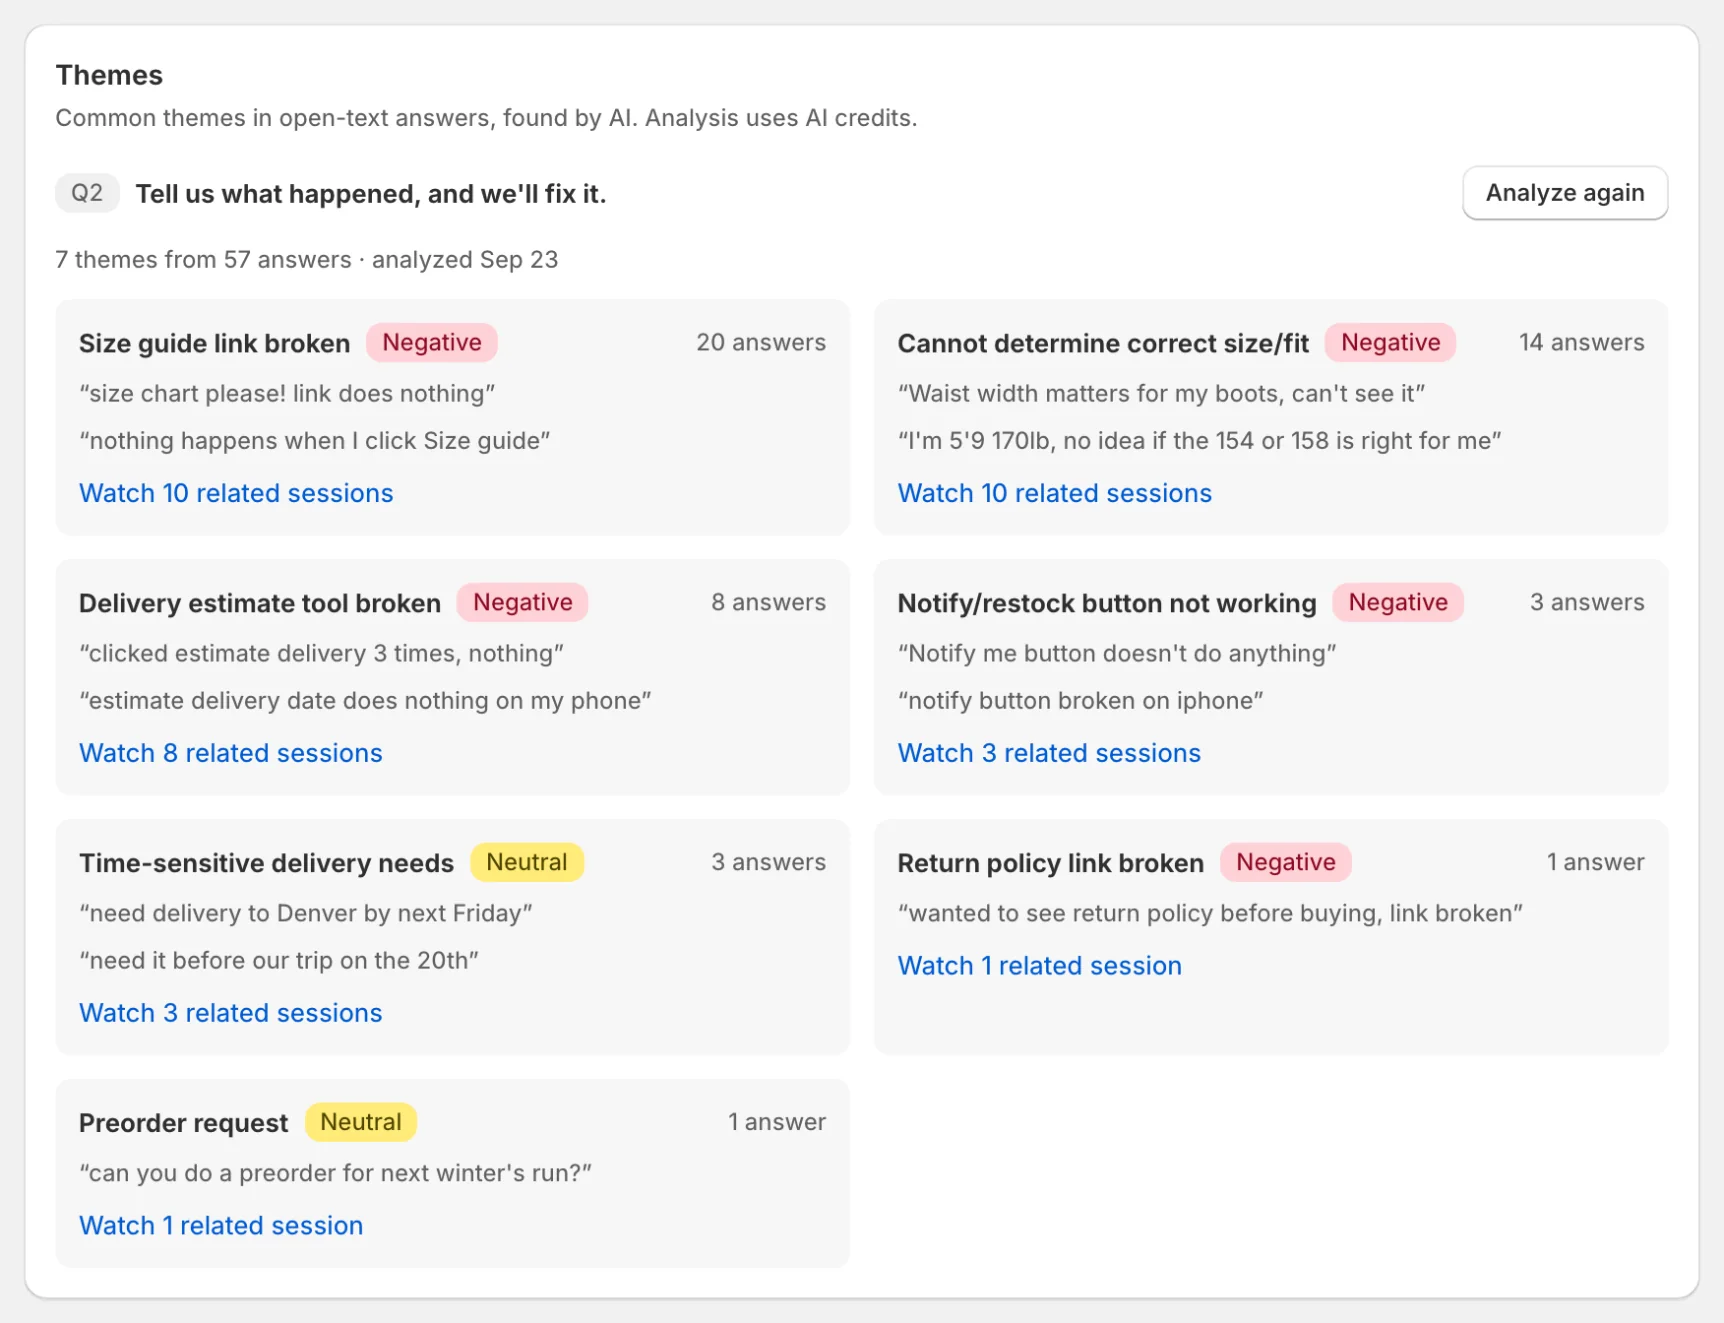Click the 14 answers count
Image resolution: width=1724 pixels, height=1323 pixels.
point(1582,342)
